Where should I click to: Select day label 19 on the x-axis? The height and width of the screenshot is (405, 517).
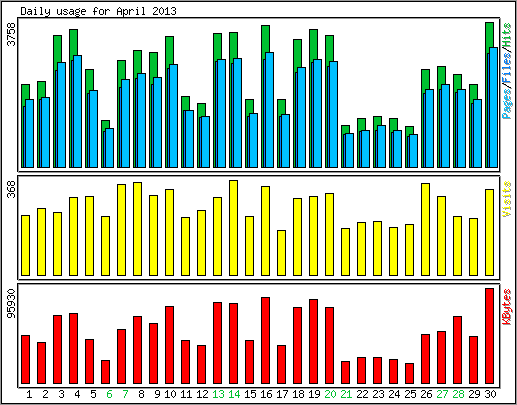(314, 394)
